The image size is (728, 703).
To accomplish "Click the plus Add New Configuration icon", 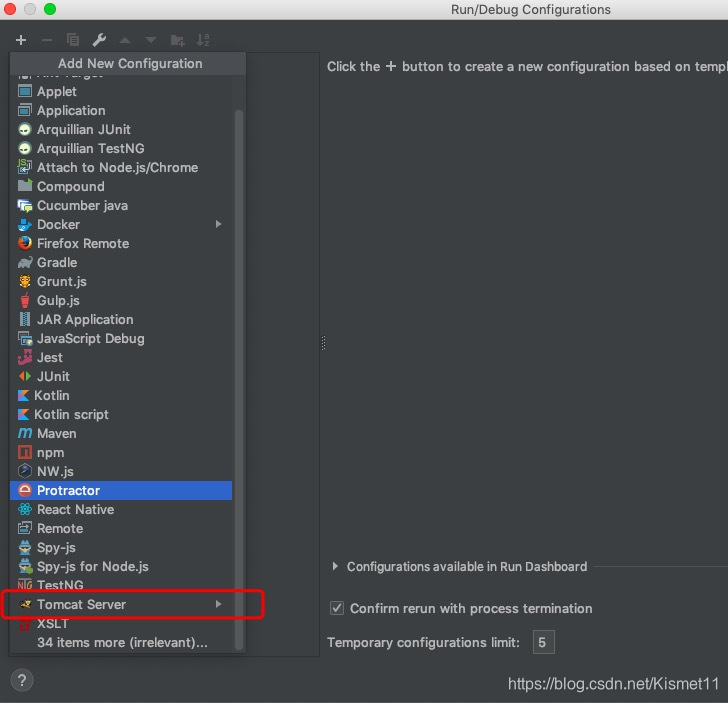I will 21,40.
